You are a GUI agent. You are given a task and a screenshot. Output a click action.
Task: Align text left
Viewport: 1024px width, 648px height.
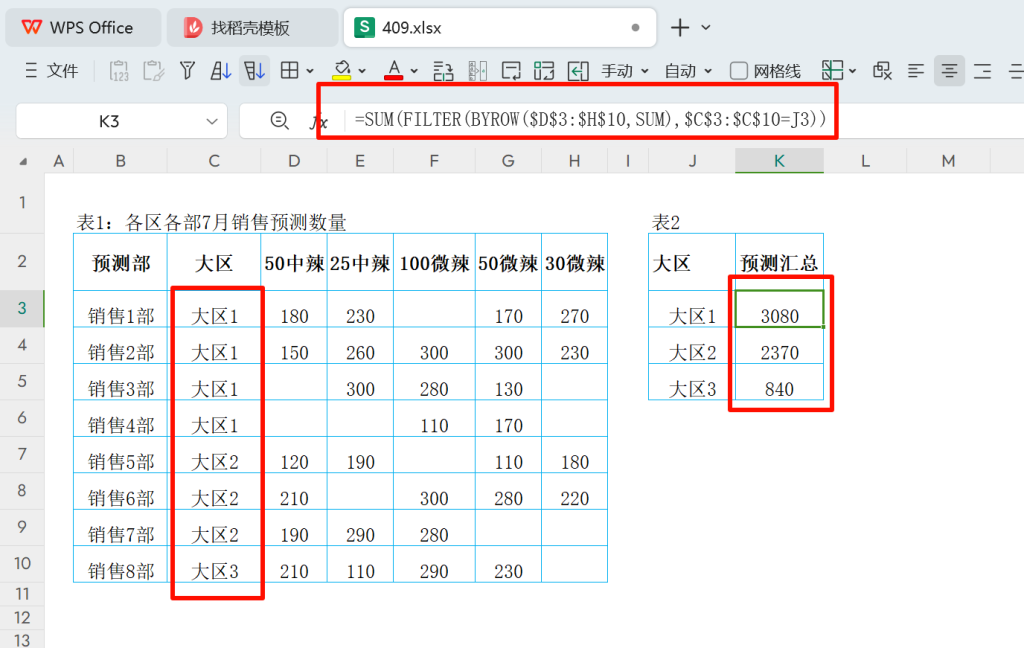point(916,71)
